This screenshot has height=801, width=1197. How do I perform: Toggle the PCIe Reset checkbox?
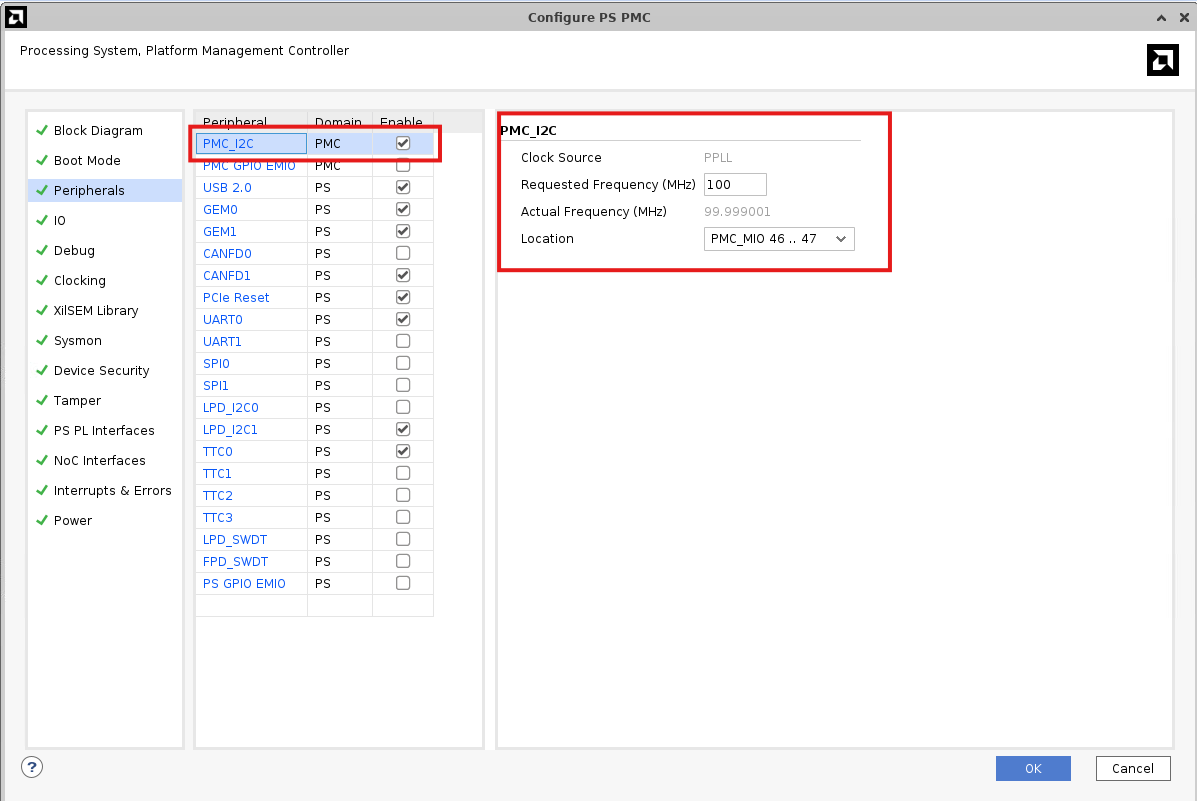[403, 297]
